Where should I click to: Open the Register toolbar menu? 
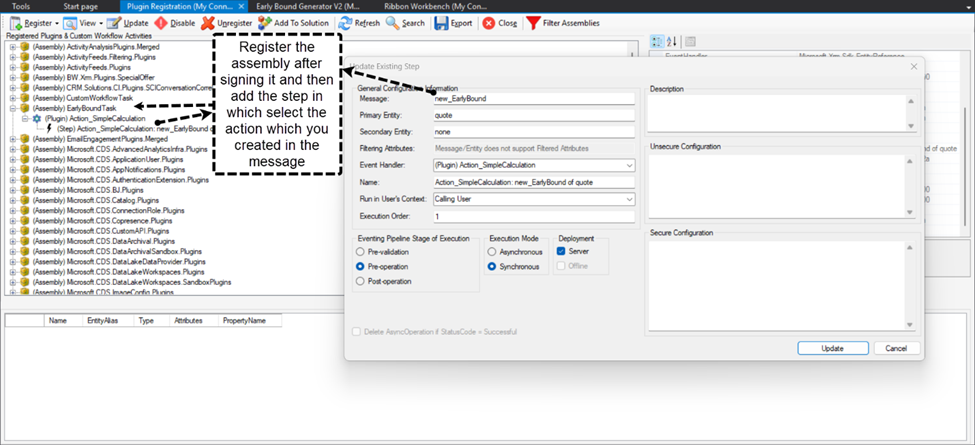click(34, 23)
